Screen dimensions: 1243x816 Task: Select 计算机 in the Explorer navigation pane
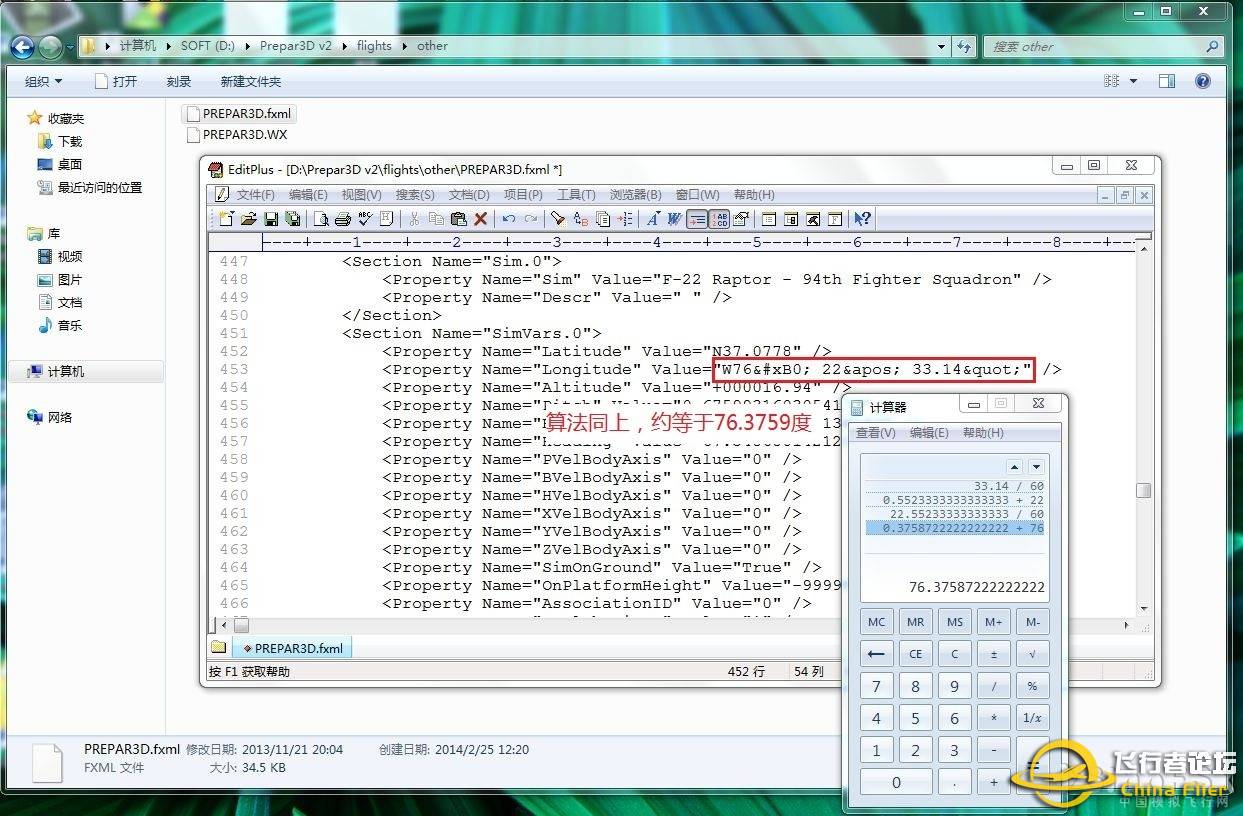(x=66, y=371)
